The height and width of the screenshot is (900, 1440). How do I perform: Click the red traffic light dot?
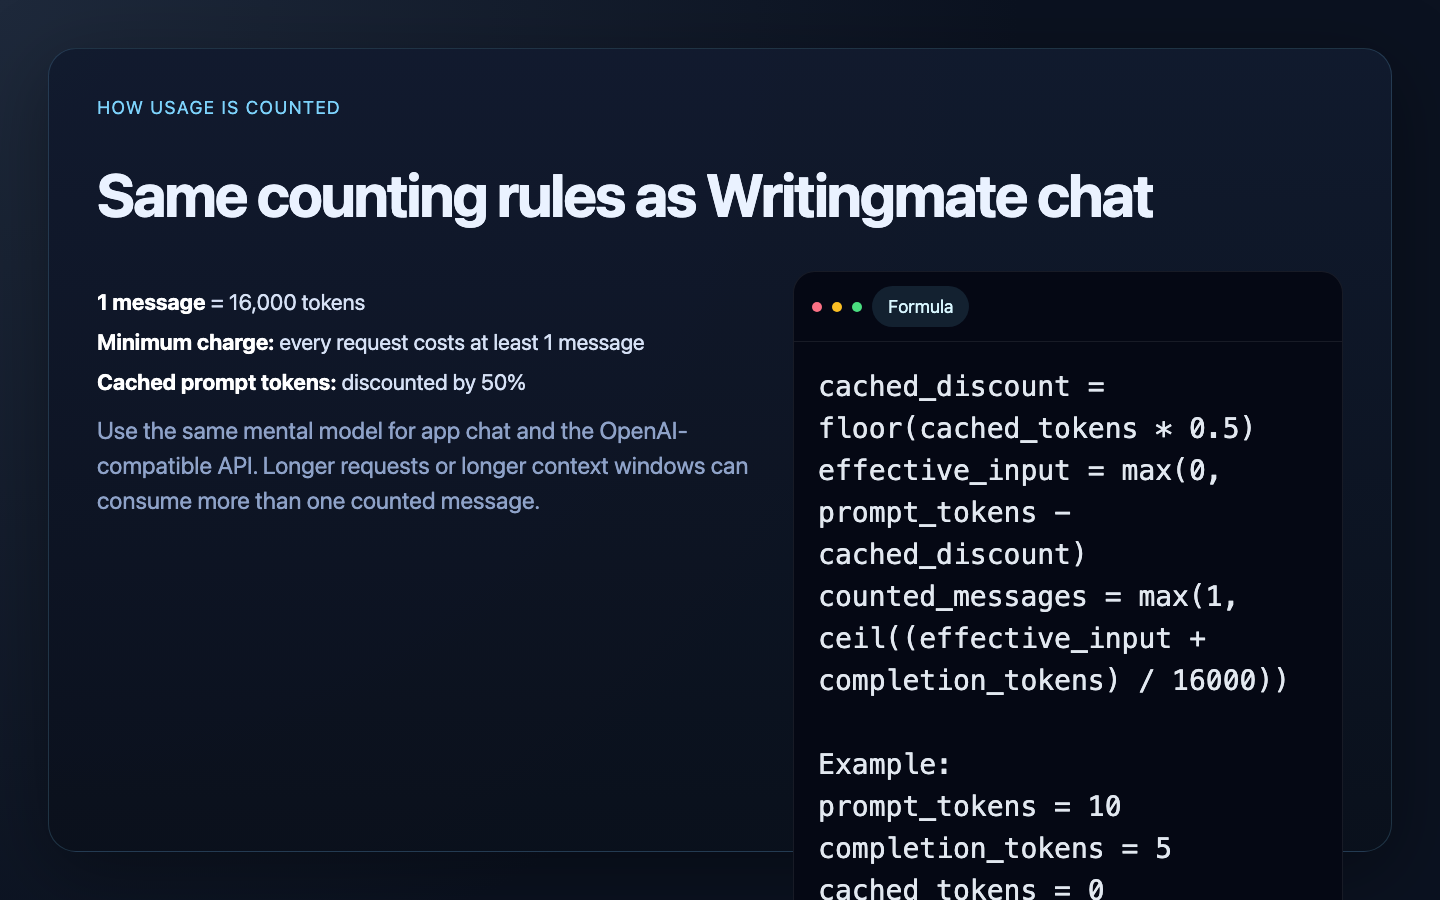tap(817, 307)
